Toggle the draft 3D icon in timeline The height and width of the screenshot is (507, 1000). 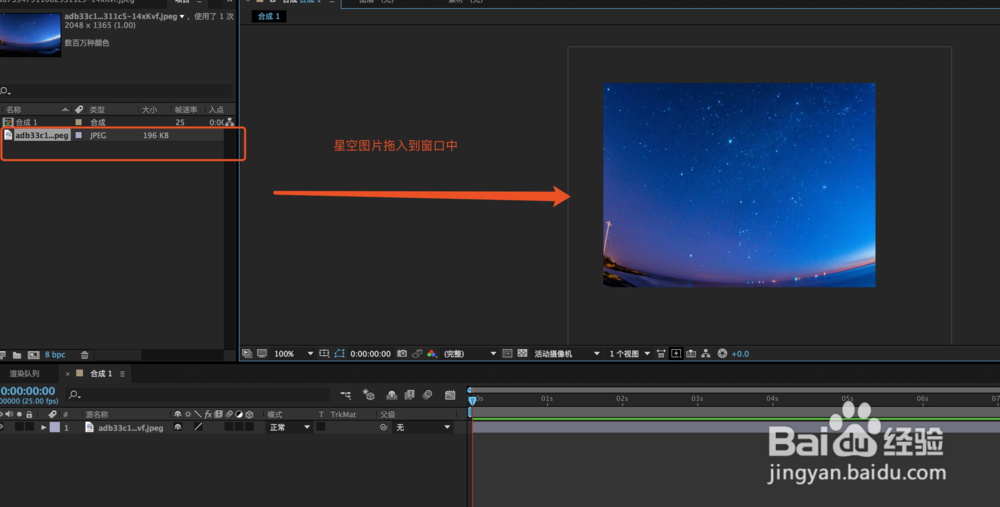pyautogui.click(x=368, y=395)
